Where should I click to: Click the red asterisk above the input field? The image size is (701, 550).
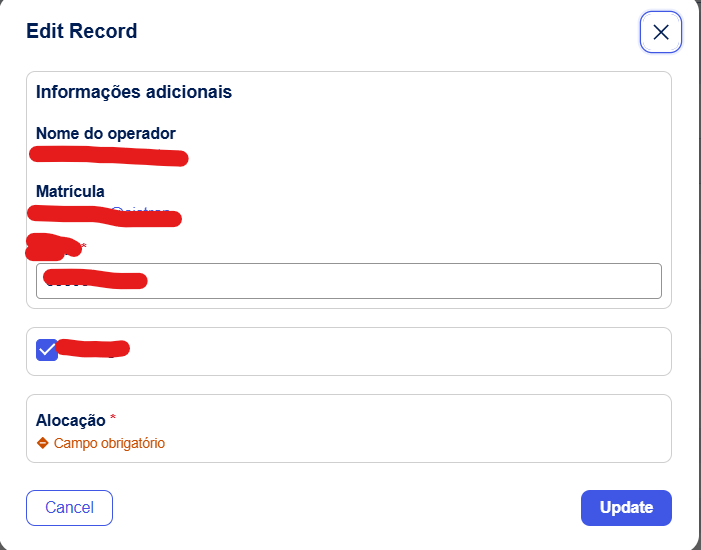pyautogui.click(x=84, y=246)
